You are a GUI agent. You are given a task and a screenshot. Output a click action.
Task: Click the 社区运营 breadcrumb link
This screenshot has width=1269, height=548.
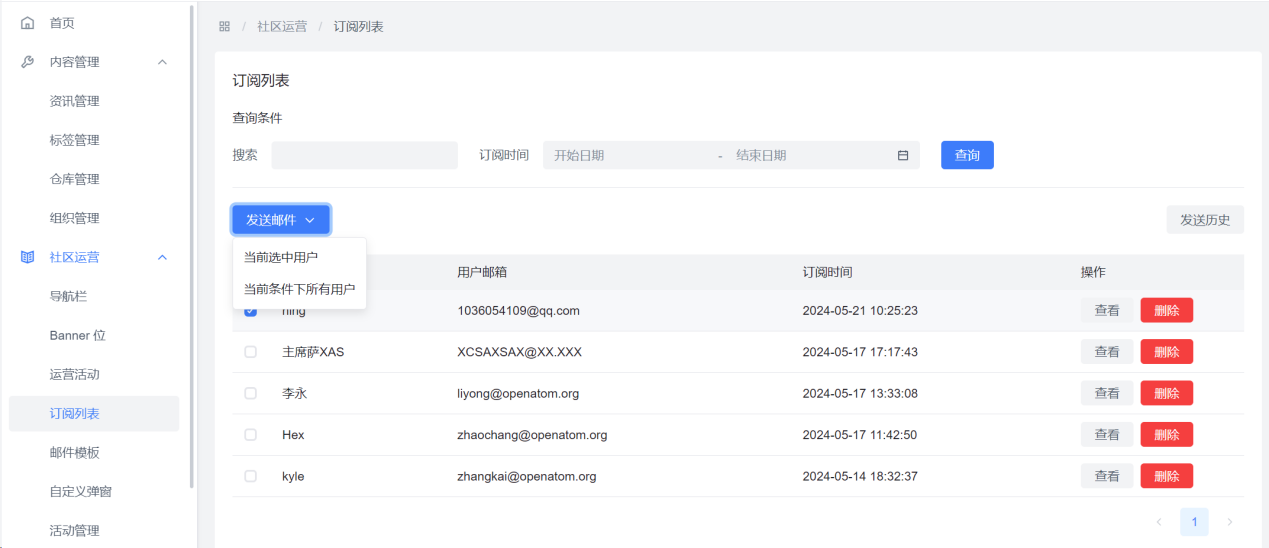click(282, 27)
